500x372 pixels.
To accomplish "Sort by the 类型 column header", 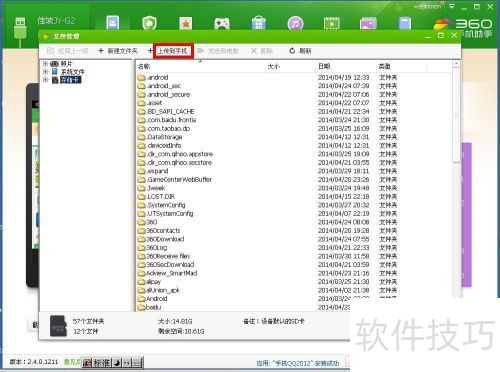I will [x=385, y=66].
